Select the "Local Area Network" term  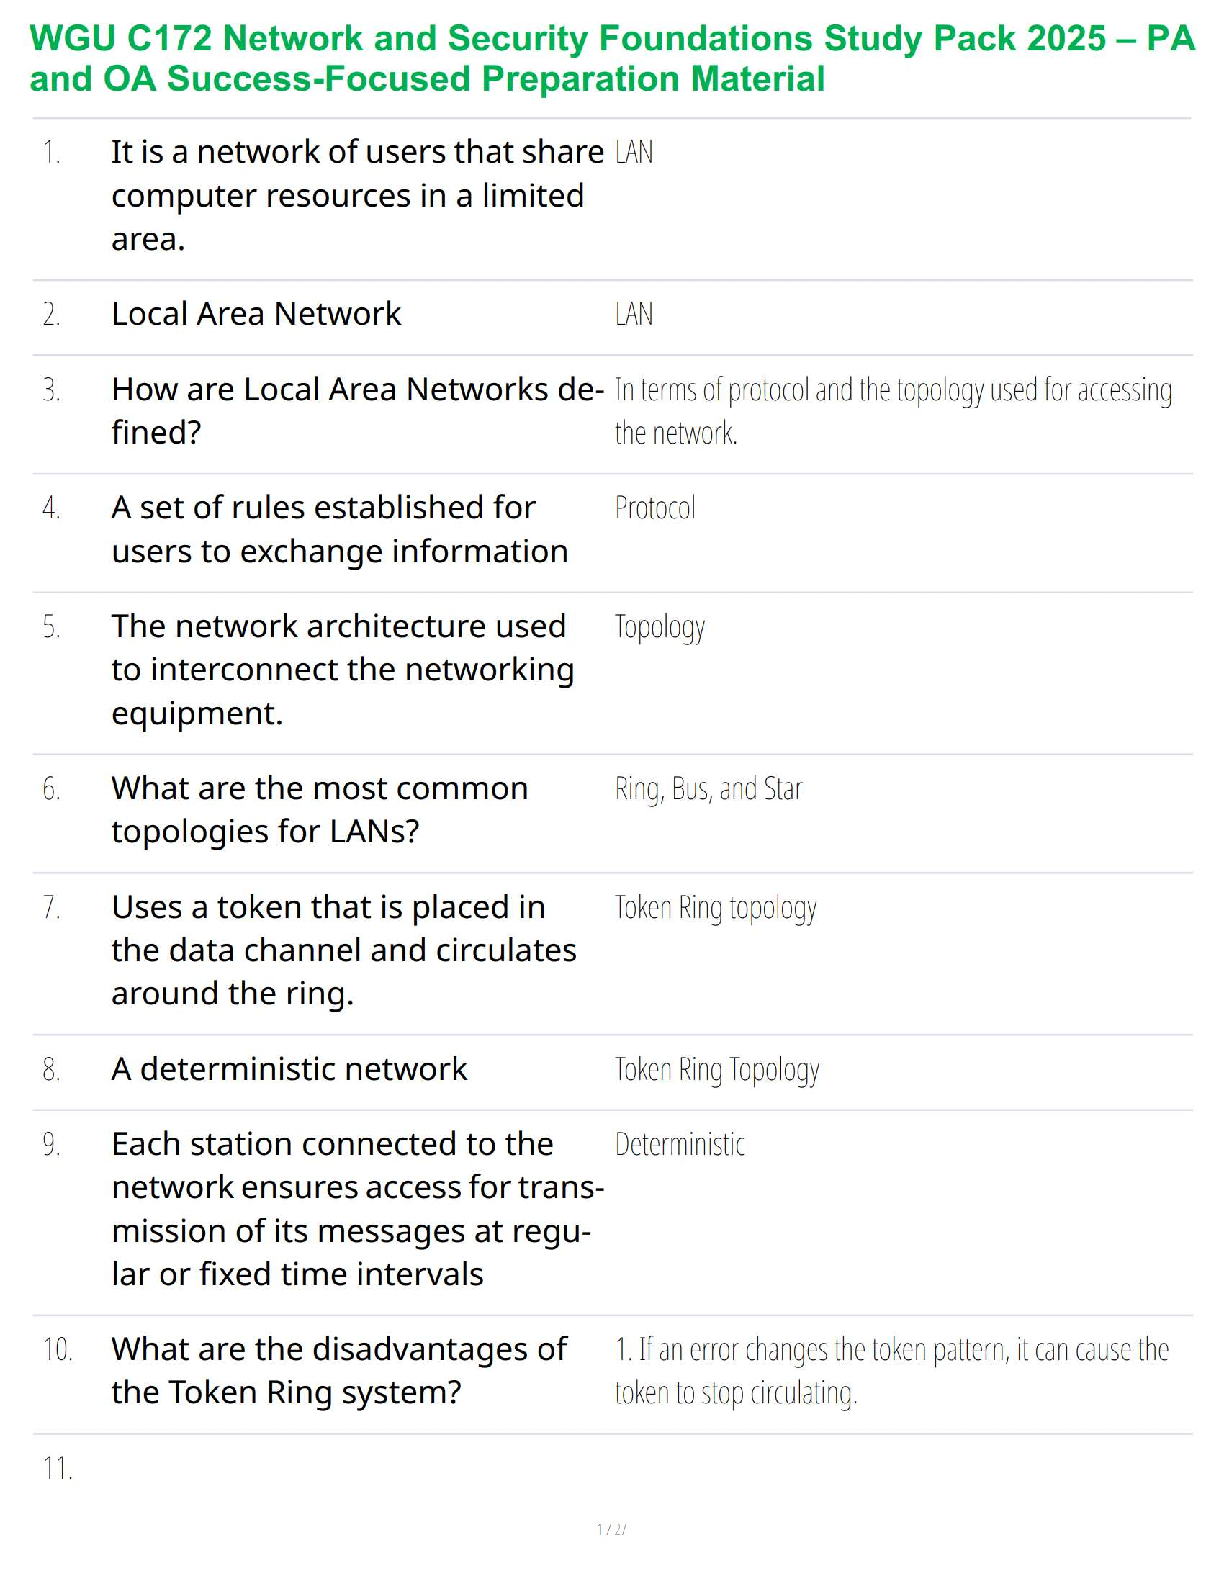click(256, 314)
